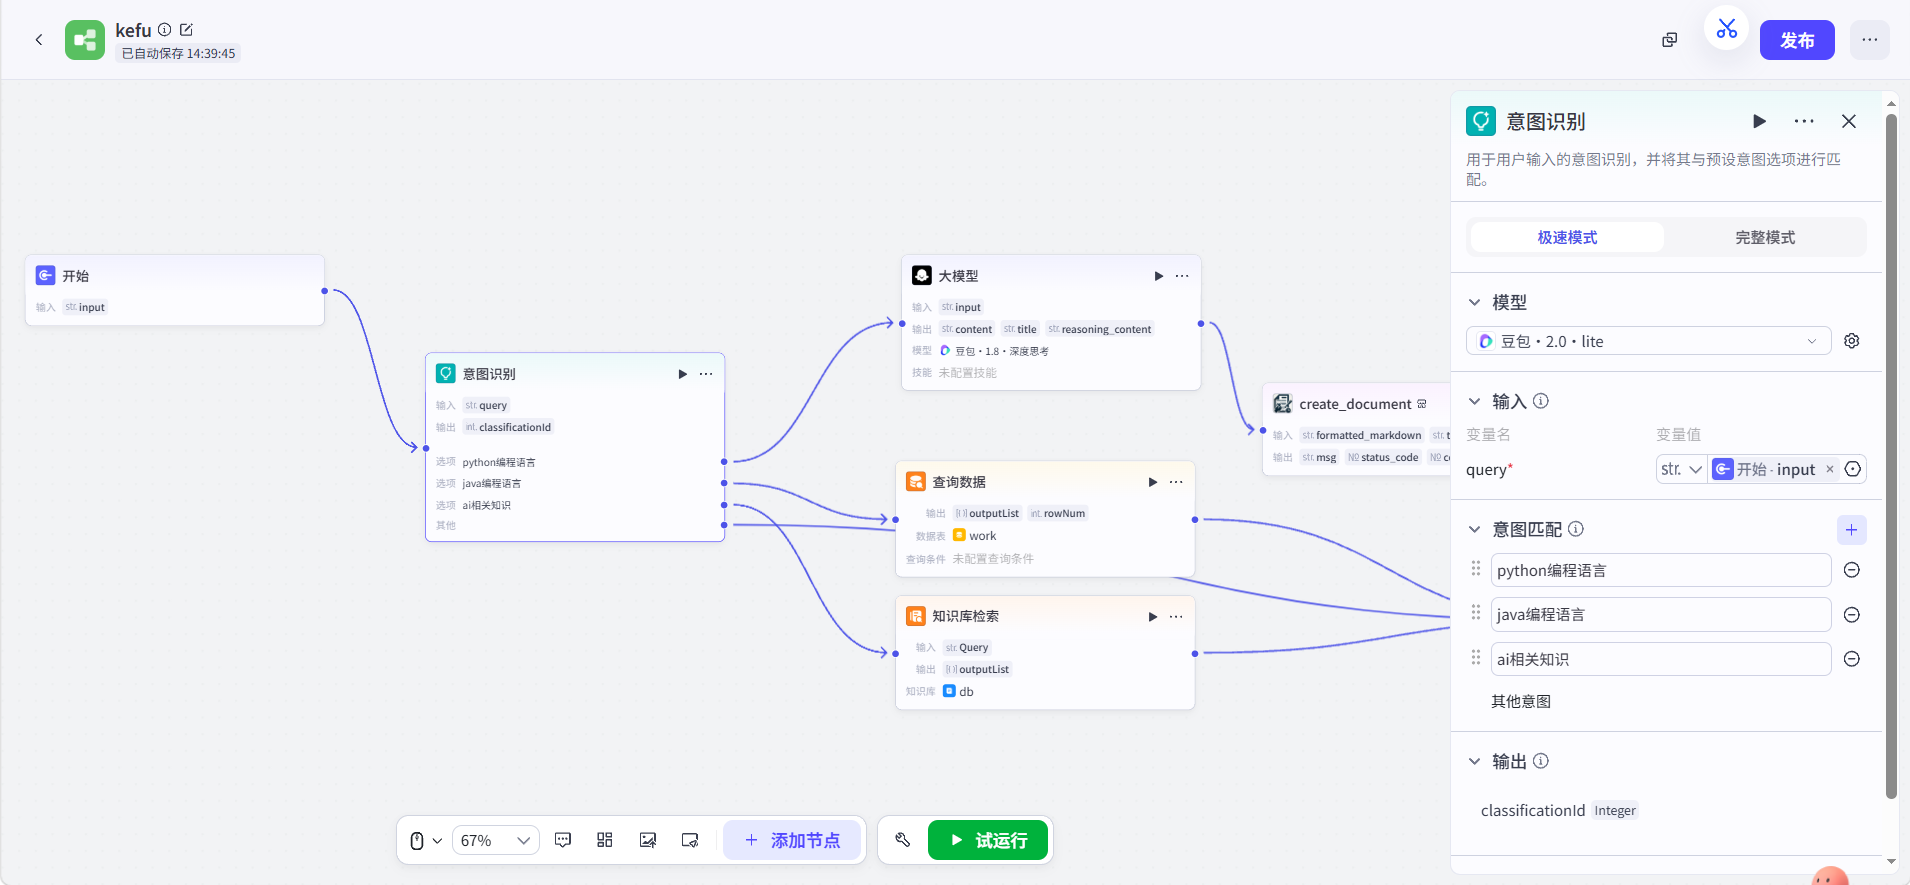Click the scissors icon in header
Viewport: 1910px width, 885px height.
pos(1726,28)
